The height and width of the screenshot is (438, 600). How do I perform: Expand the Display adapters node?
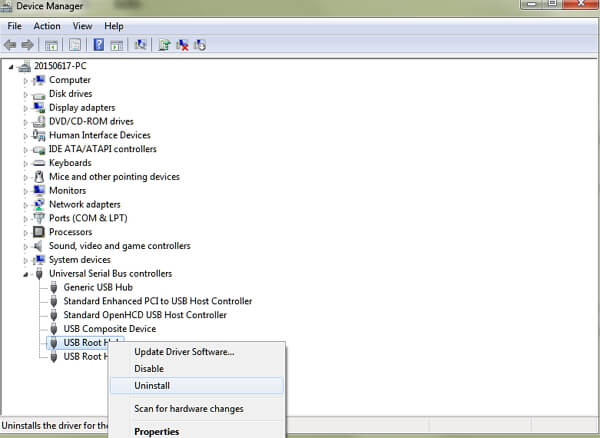[27, 108]
